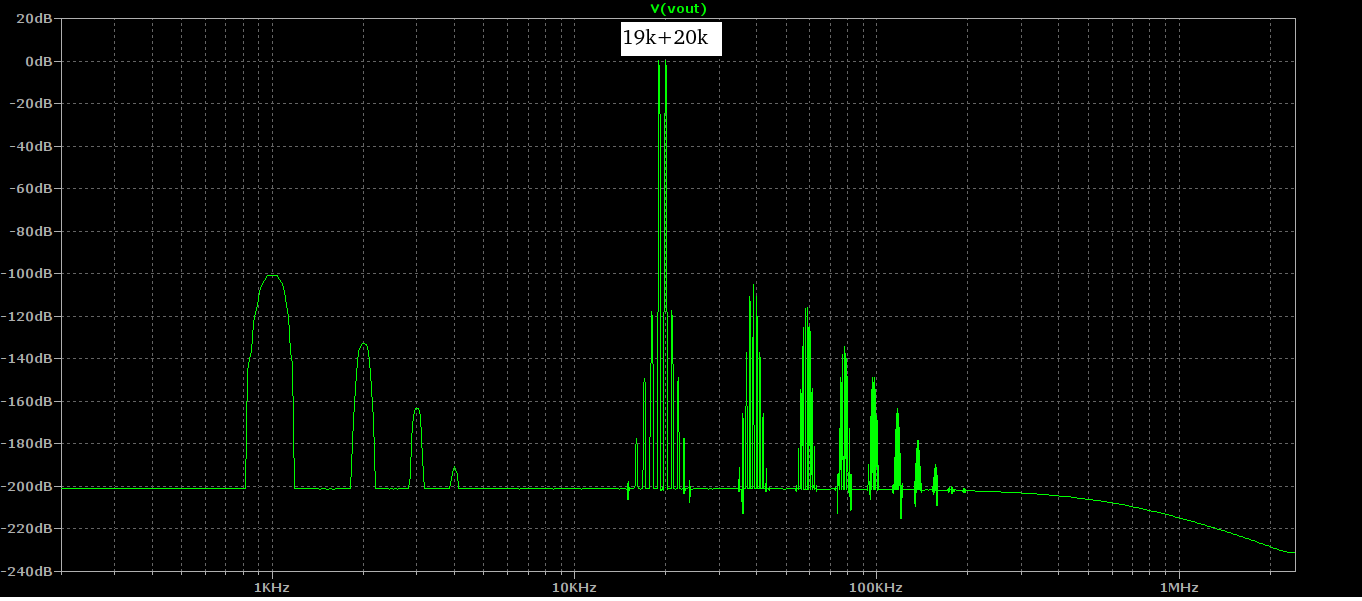This screenshot has width=1362, height=601.
Task: Click the -220dB vertical axis label
Action: click(x=29, y=529)
